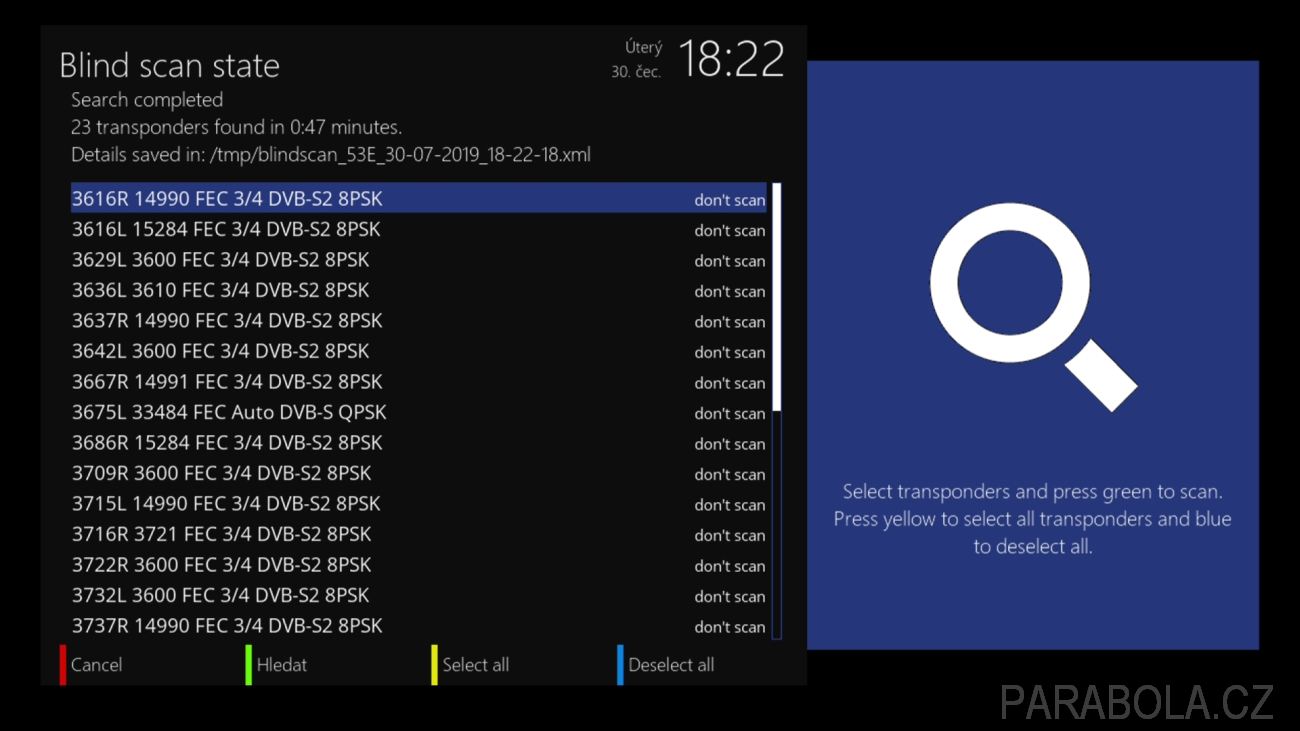This screenshot has height=731, width=1300.
Task: Select transponder 3715L 14990 row
Action: click(x=419, y=504)
